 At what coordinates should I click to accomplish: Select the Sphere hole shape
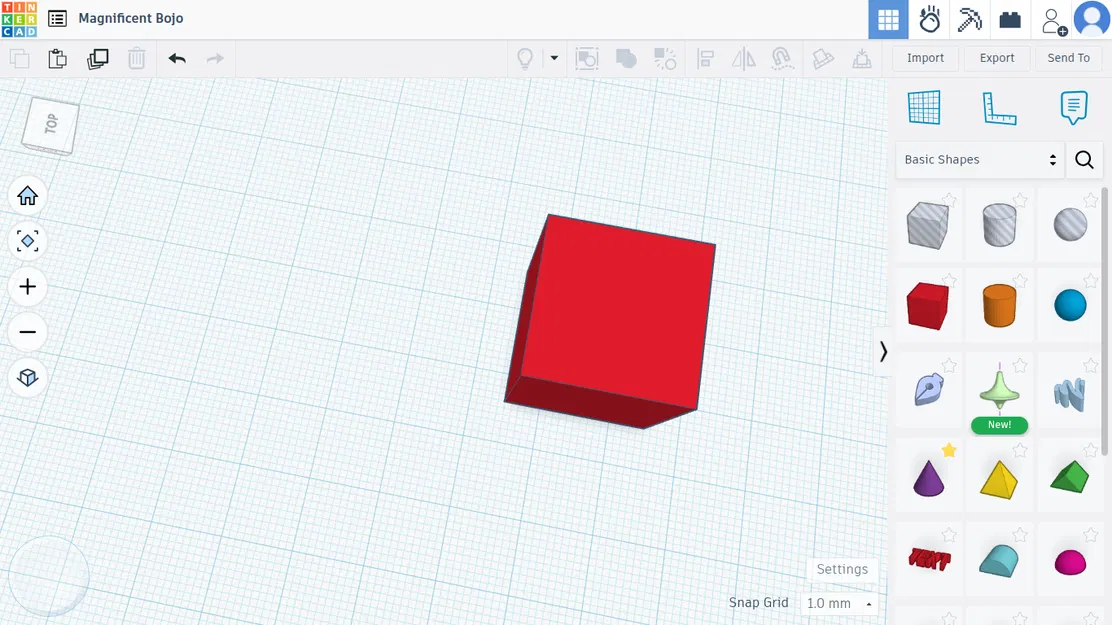[1070, 225]
